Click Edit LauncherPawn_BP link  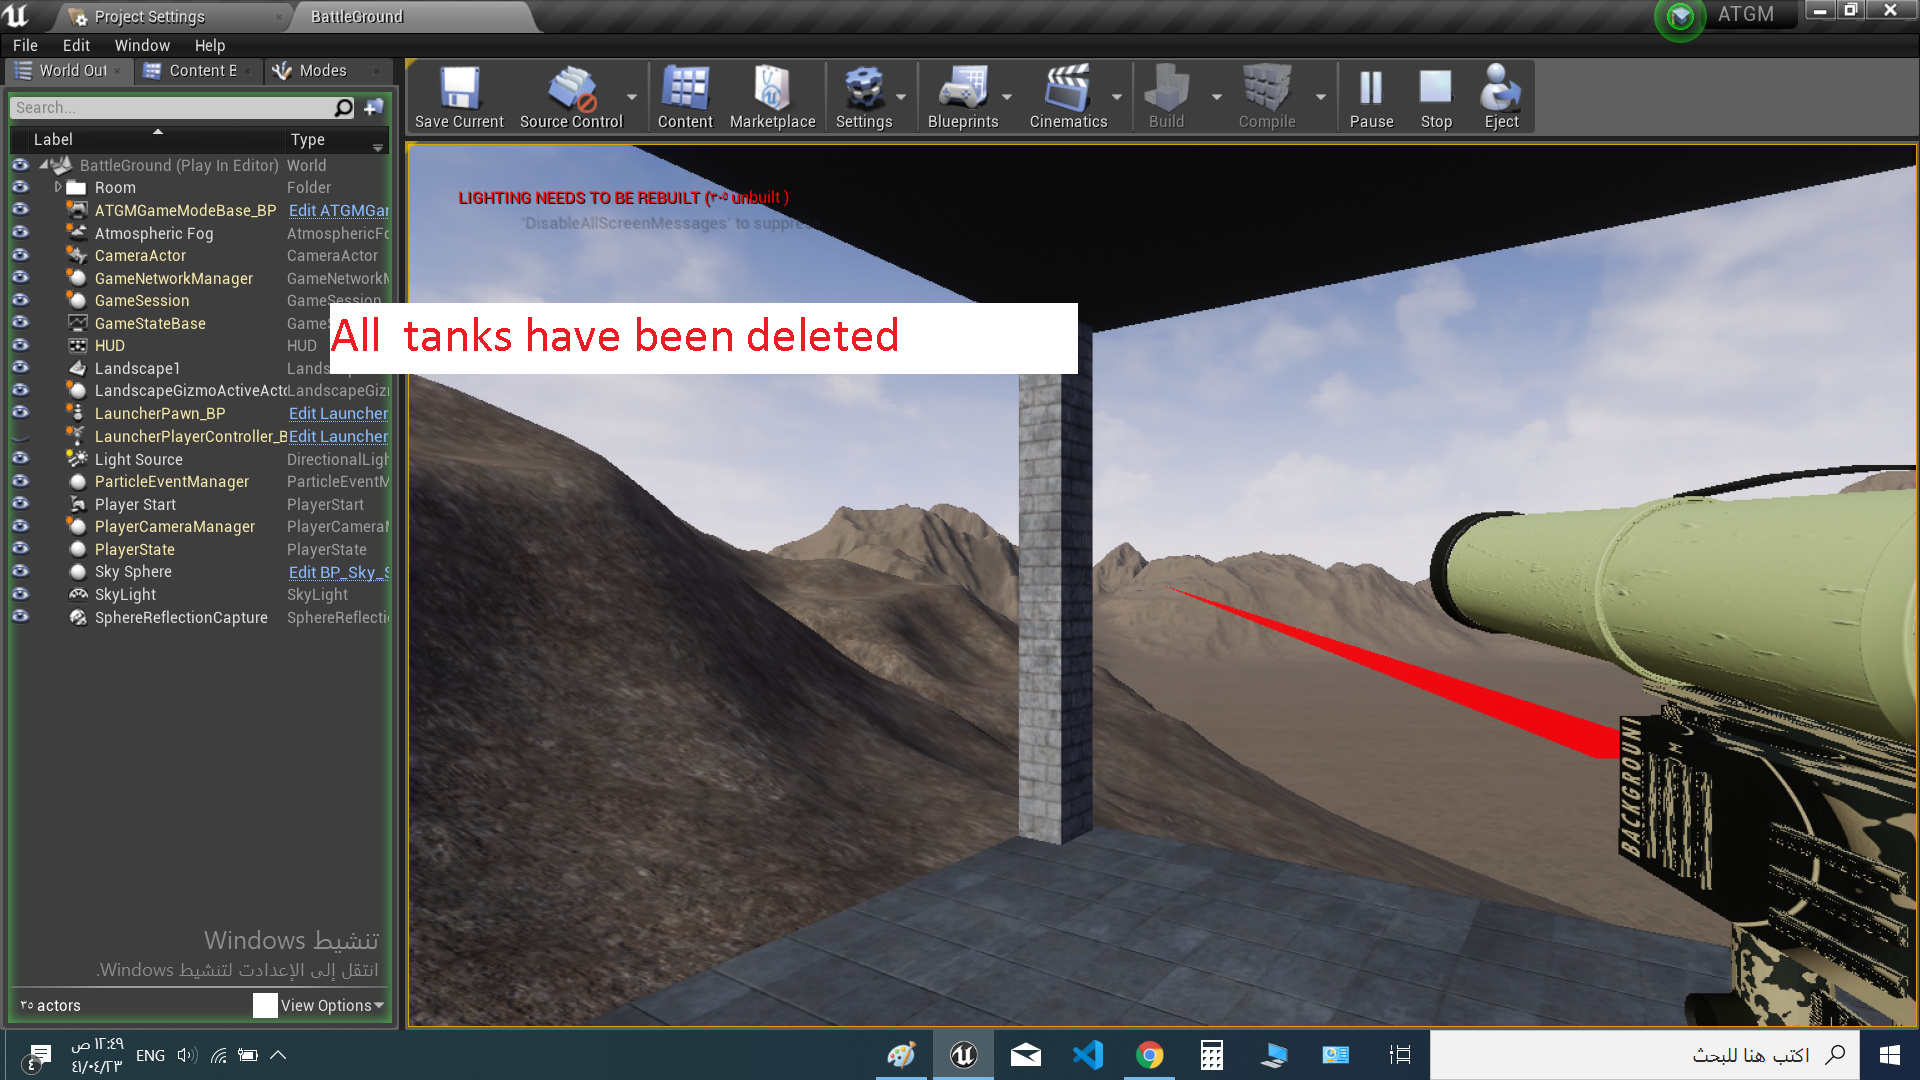[x=338, y=413]
